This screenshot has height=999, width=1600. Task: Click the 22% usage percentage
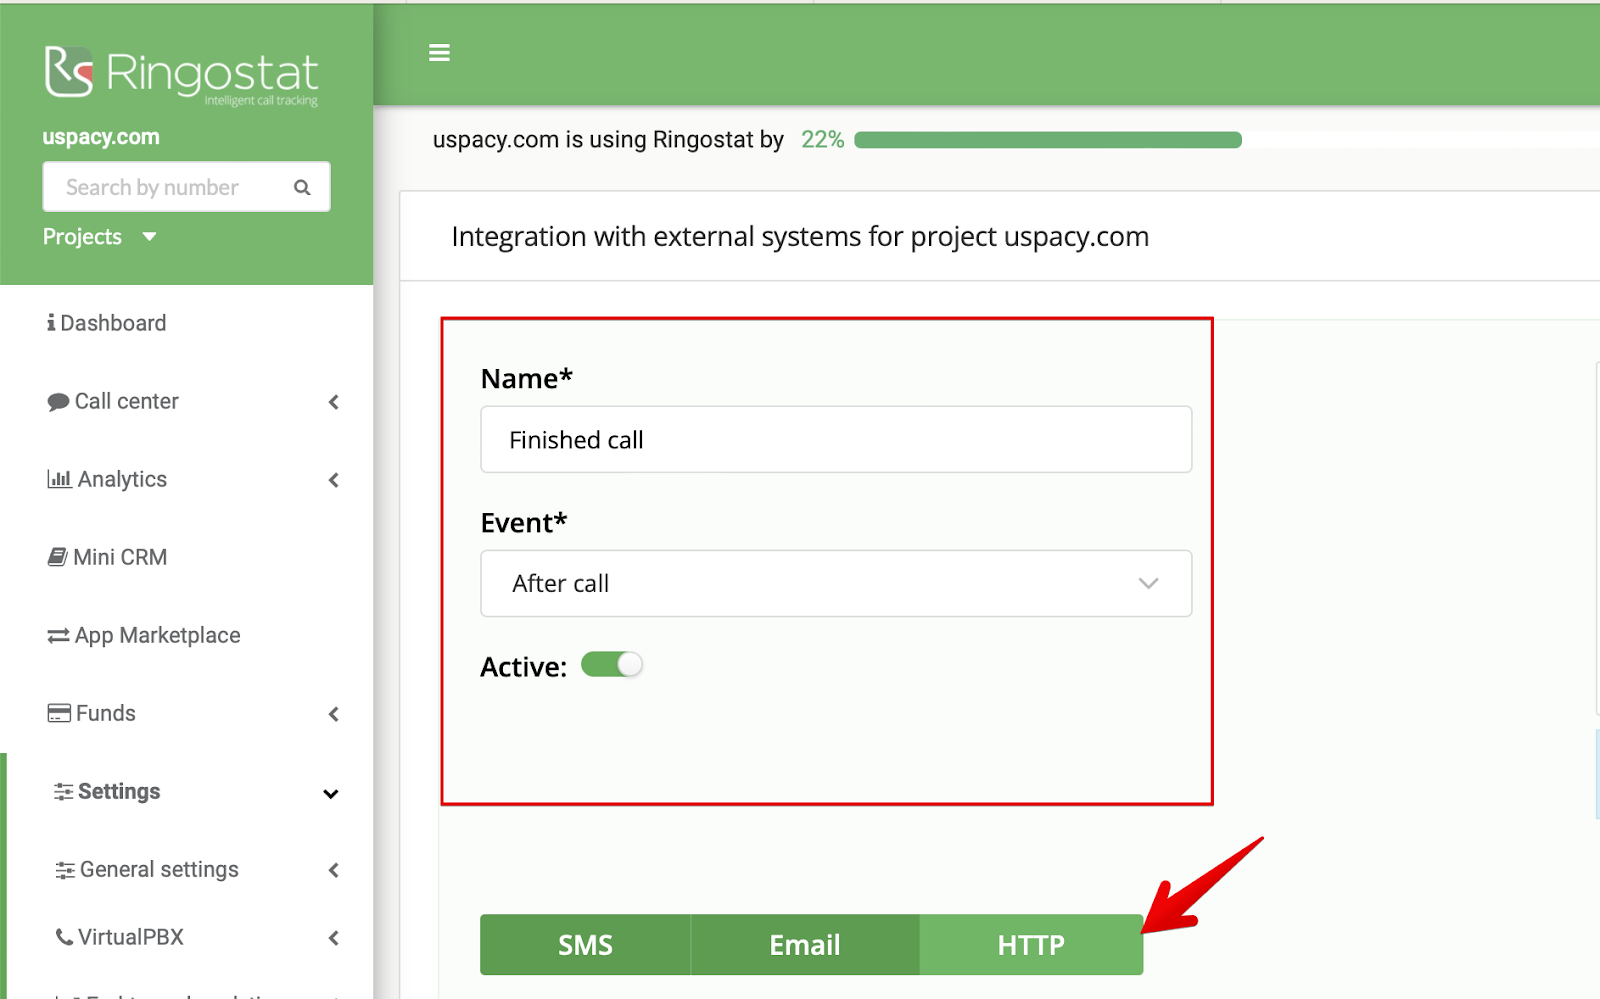point(823,140)
